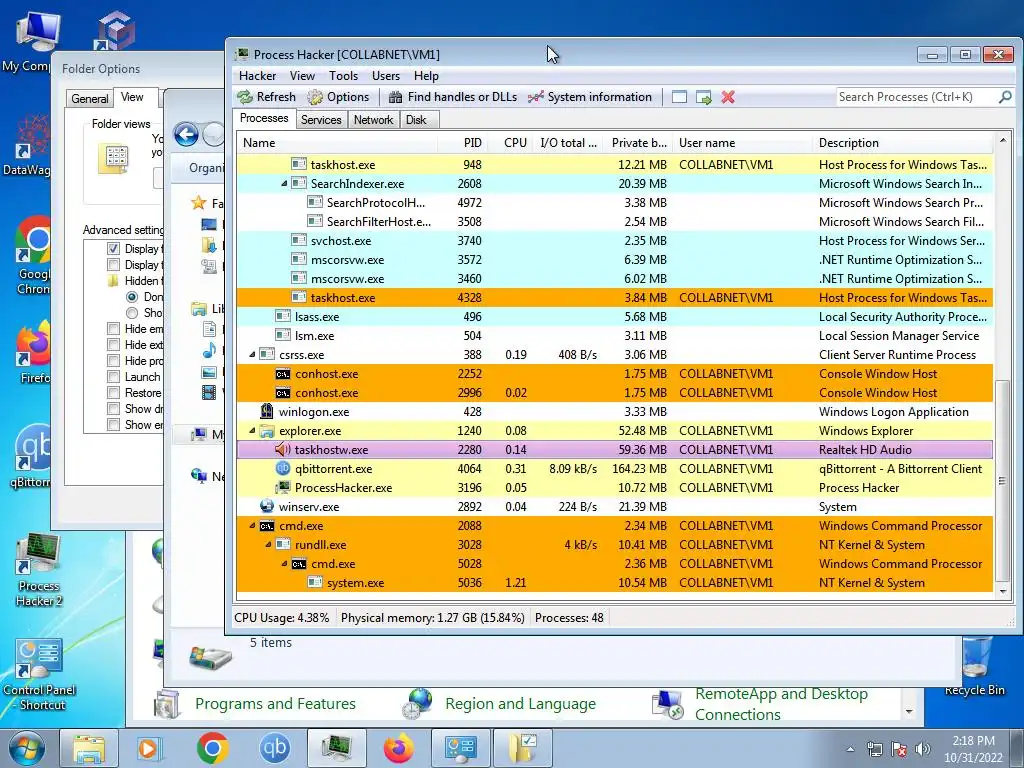Screen dimensions: 1024x768
Task: Click the Search Processes input field
Action: [917, 97]
